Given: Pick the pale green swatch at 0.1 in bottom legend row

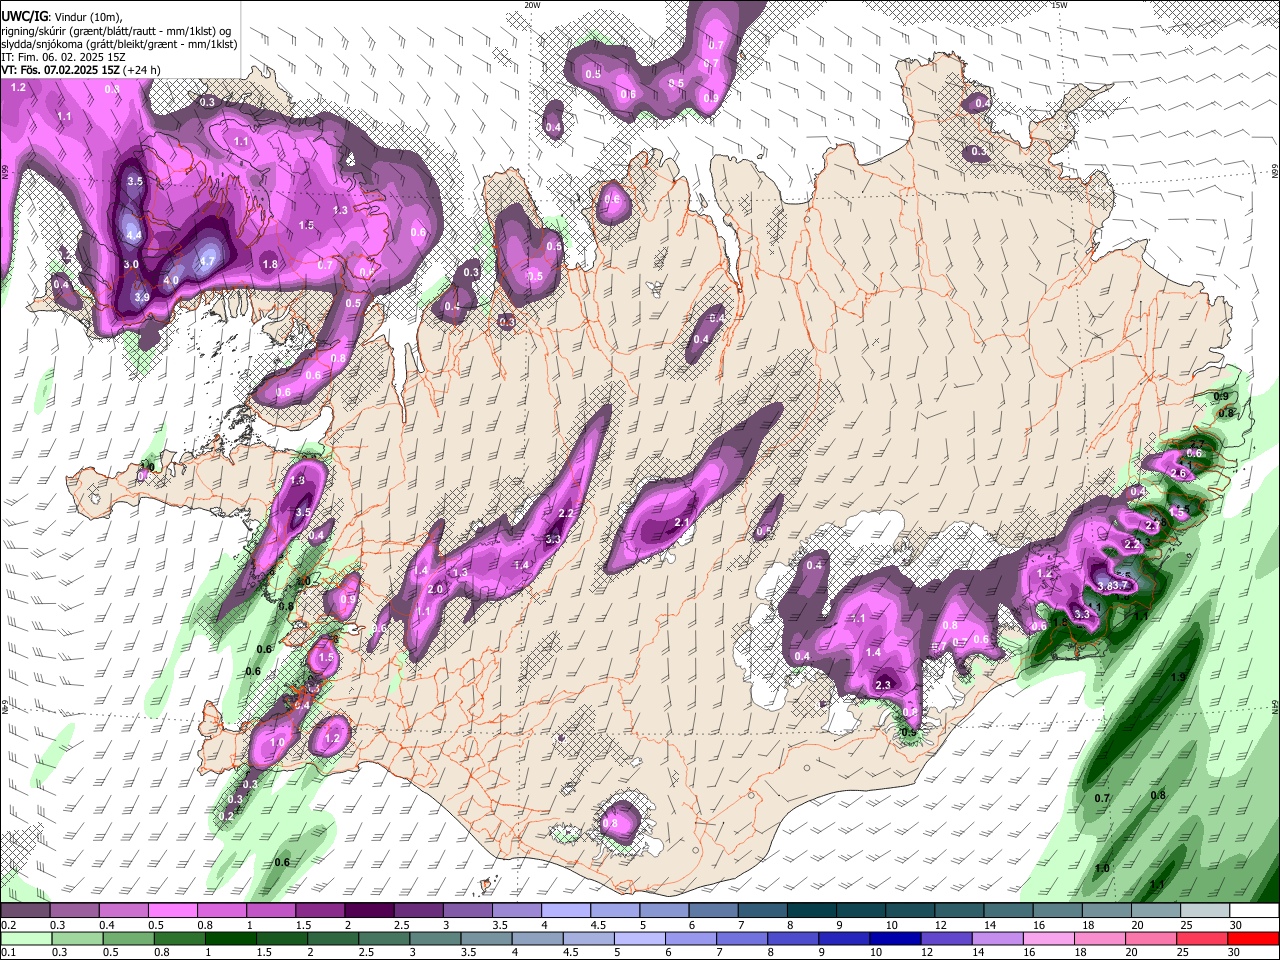Looking at the screenshot, I should 26,939.
